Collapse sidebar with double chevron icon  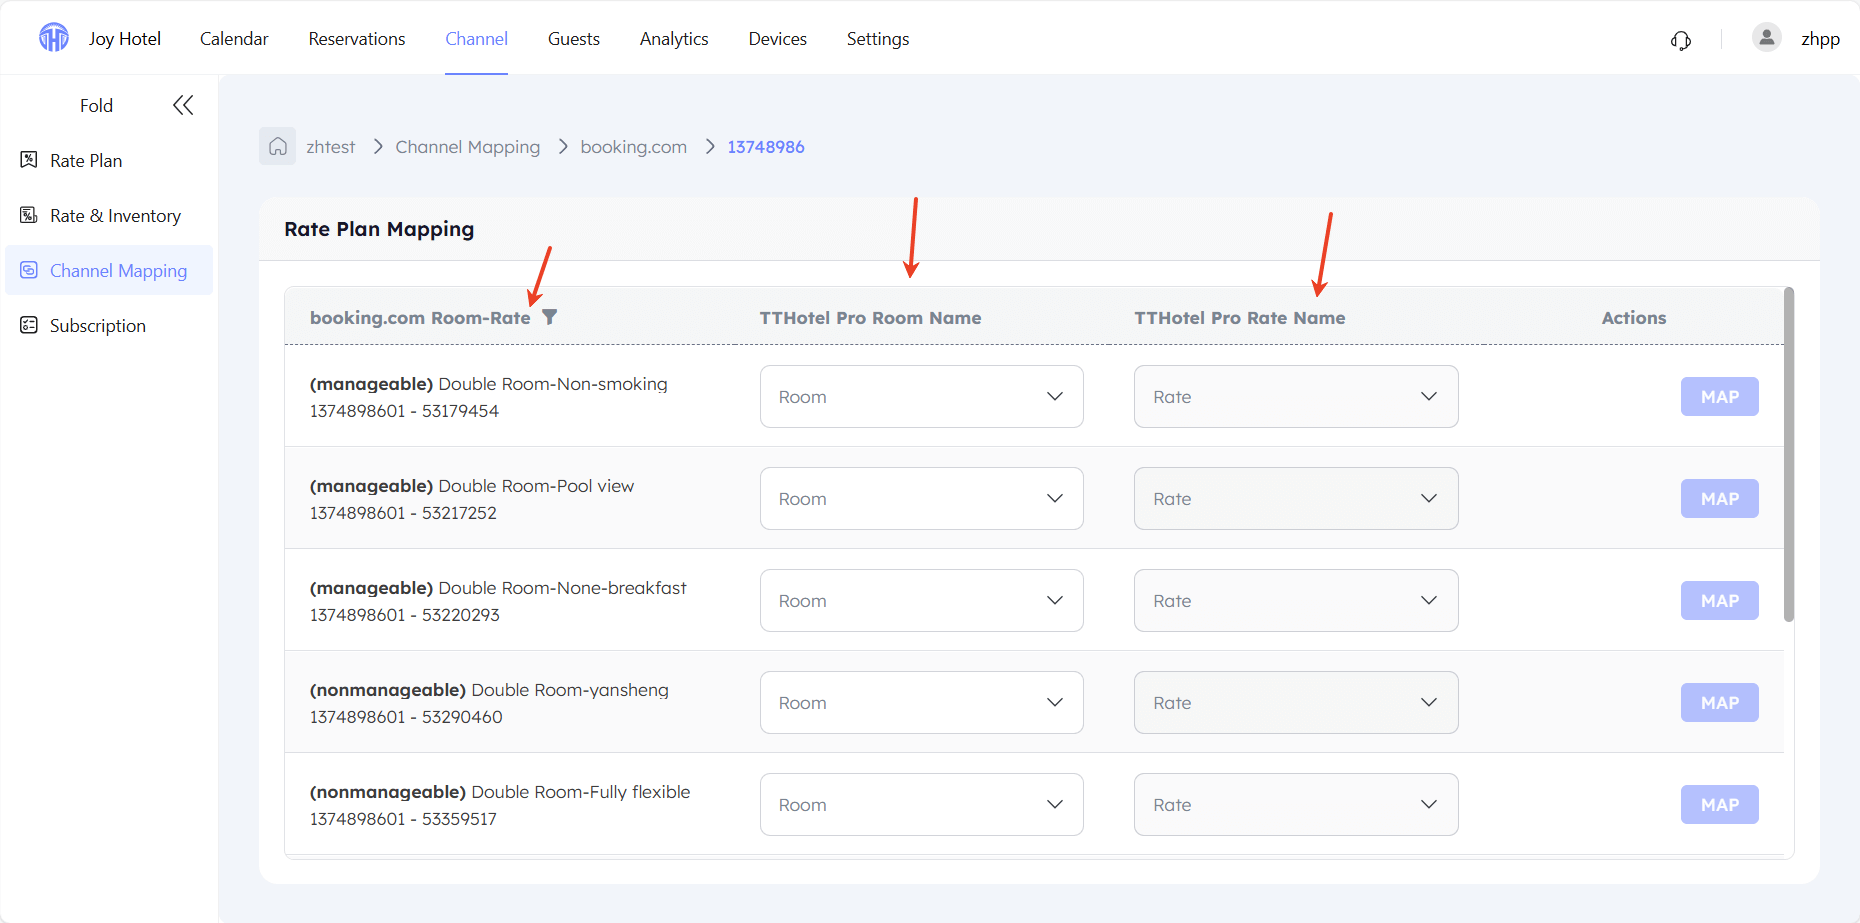(183, 105)
